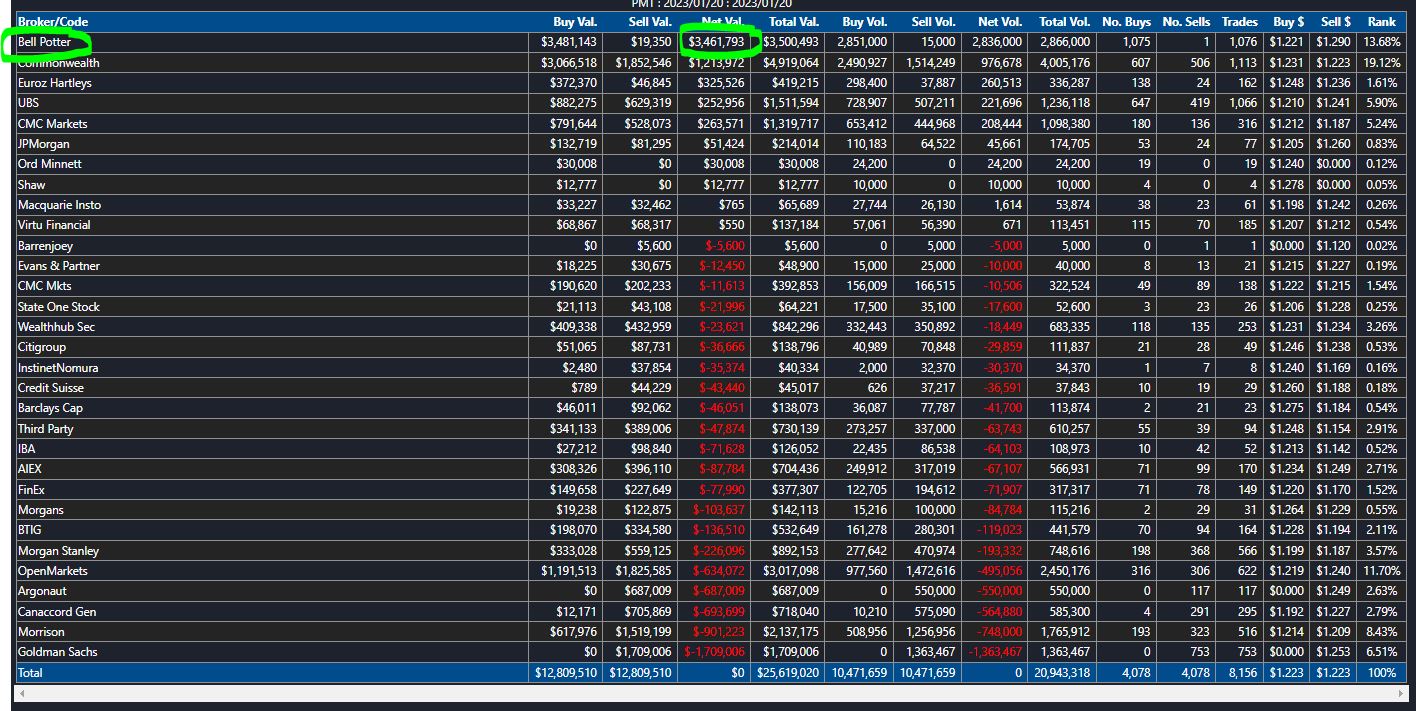The width and height of the screenshot is (1416, 711).
Task: Select the Ord Minnett broker name
Action: coord(50,164)
